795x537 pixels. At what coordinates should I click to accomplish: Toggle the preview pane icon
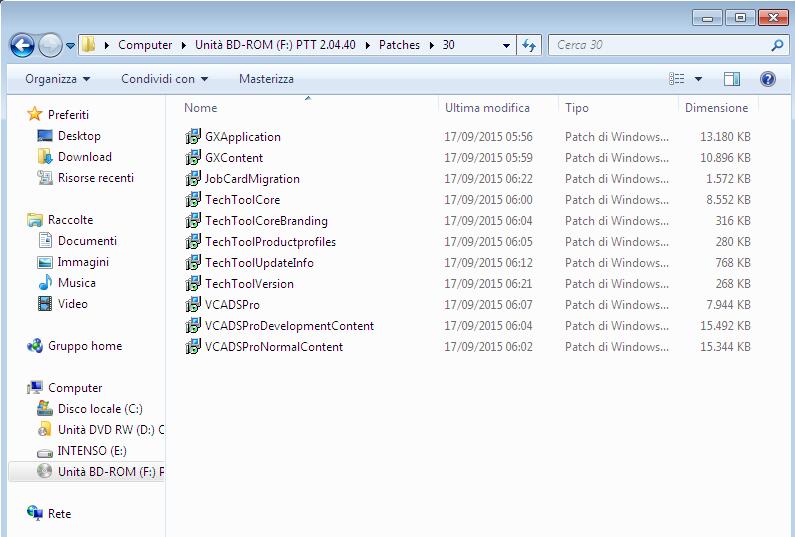[732, 79]
